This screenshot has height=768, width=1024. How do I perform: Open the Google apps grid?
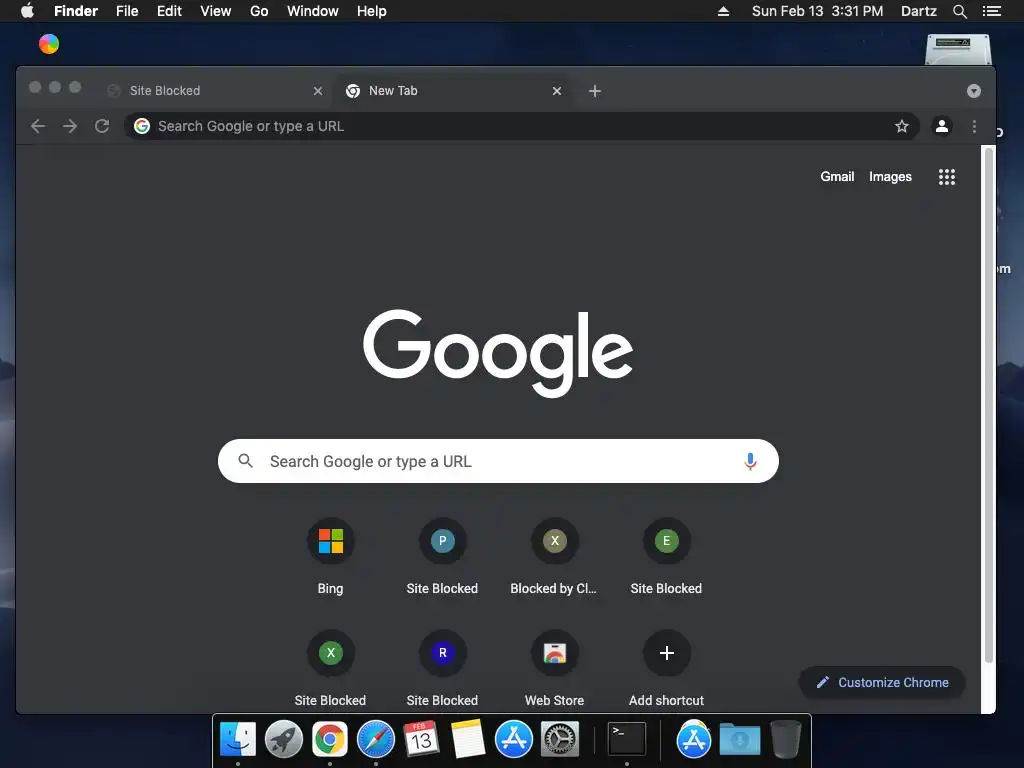click(946, 177)
